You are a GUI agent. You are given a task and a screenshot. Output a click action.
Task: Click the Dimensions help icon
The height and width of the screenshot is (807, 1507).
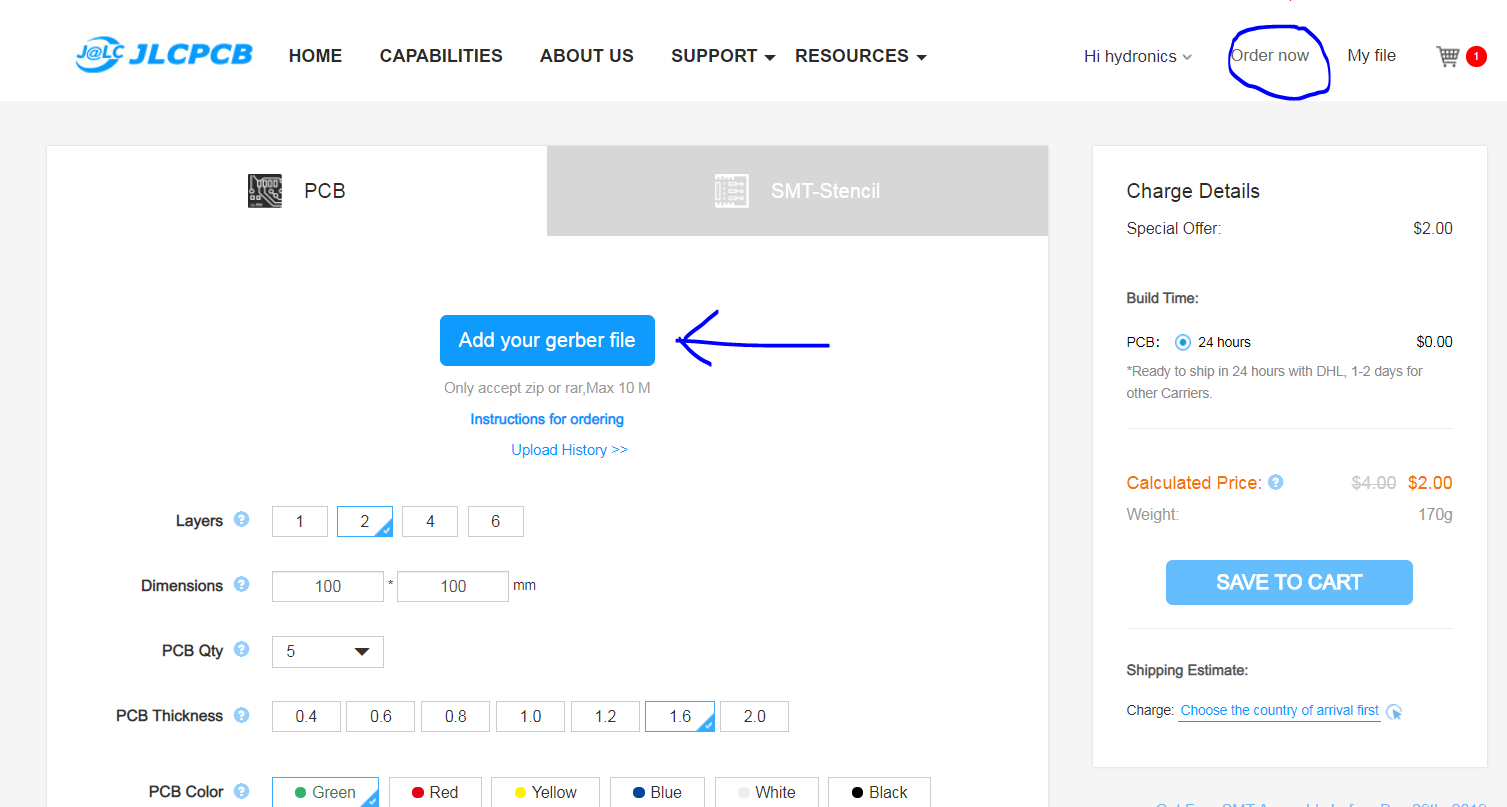click(x=241, y=584)
